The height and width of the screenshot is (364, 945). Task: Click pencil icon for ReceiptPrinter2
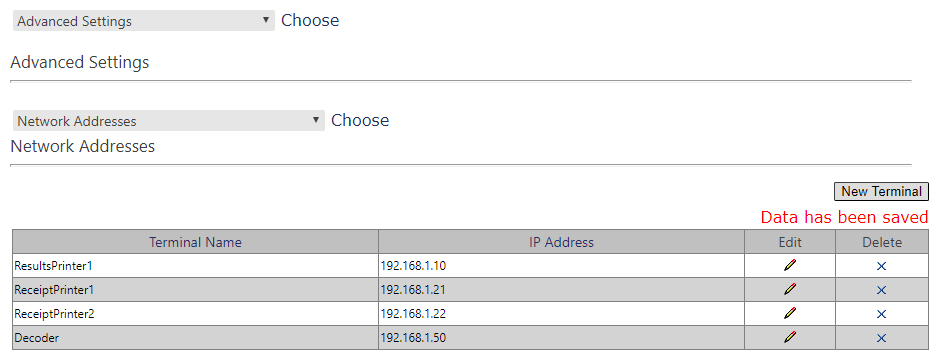790,313
